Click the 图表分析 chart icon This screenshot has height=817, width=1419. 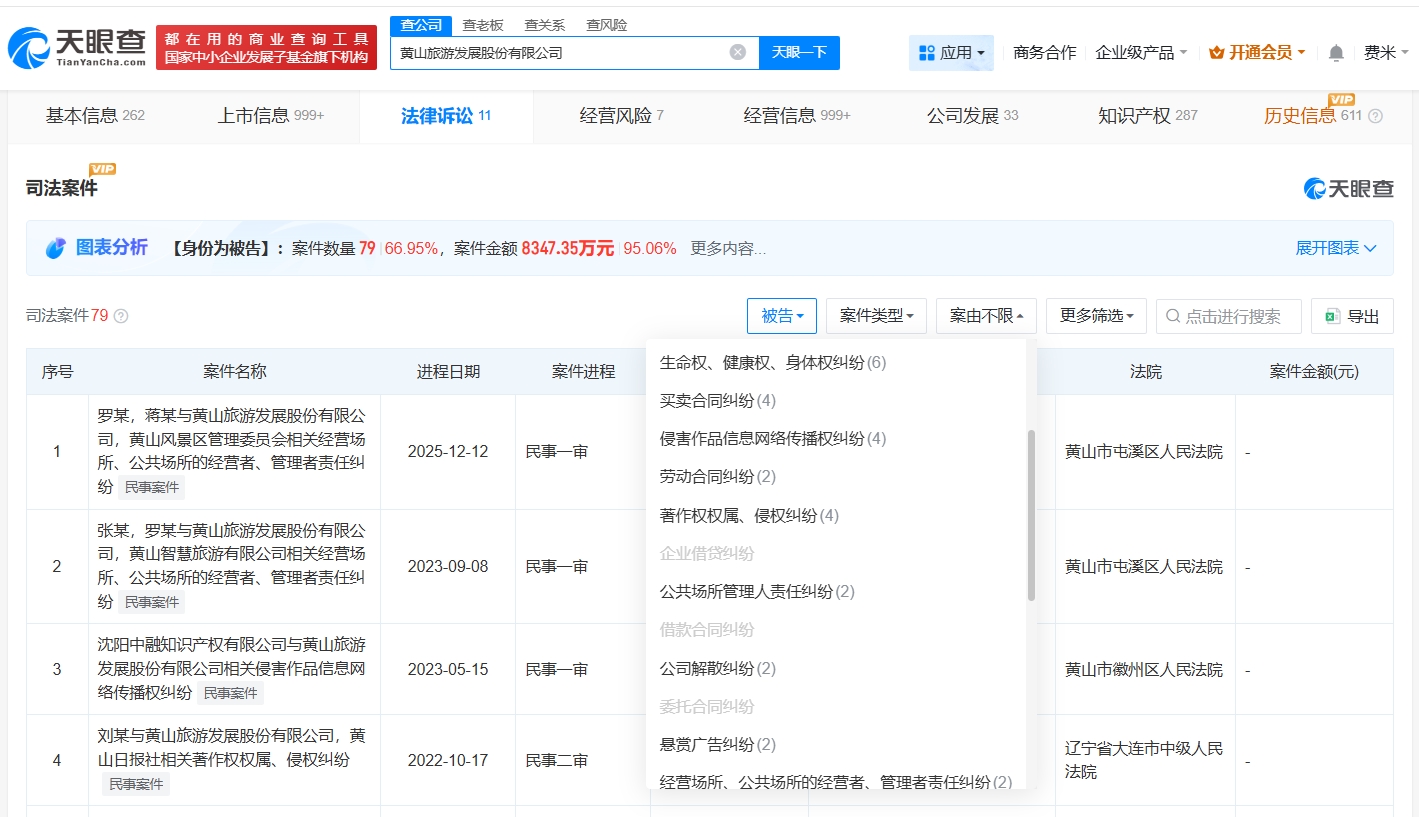(x=55, y=248)
